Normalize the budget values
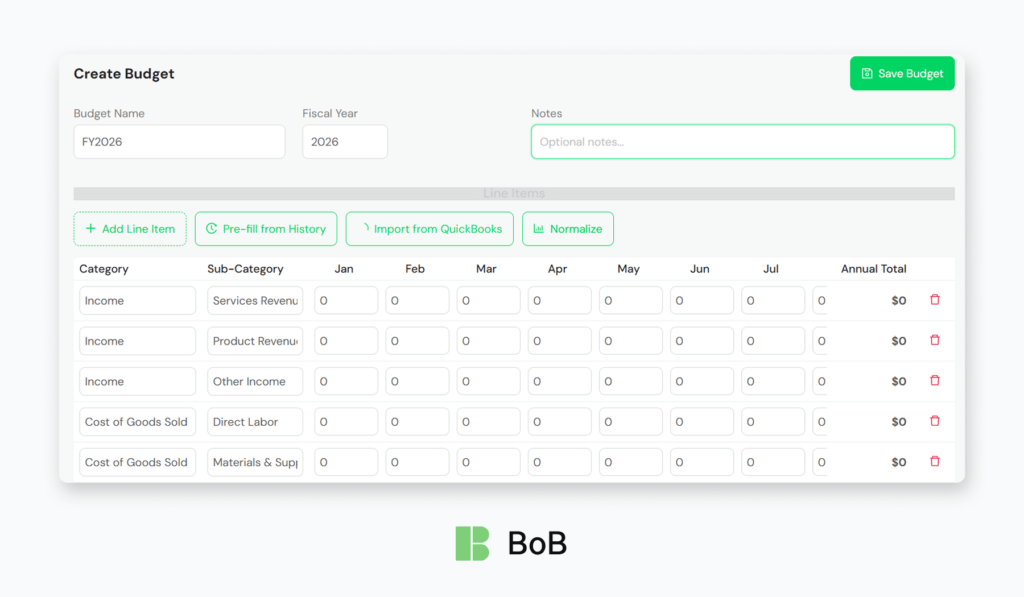Screen dimensions: 1024x597 [567, 229]
